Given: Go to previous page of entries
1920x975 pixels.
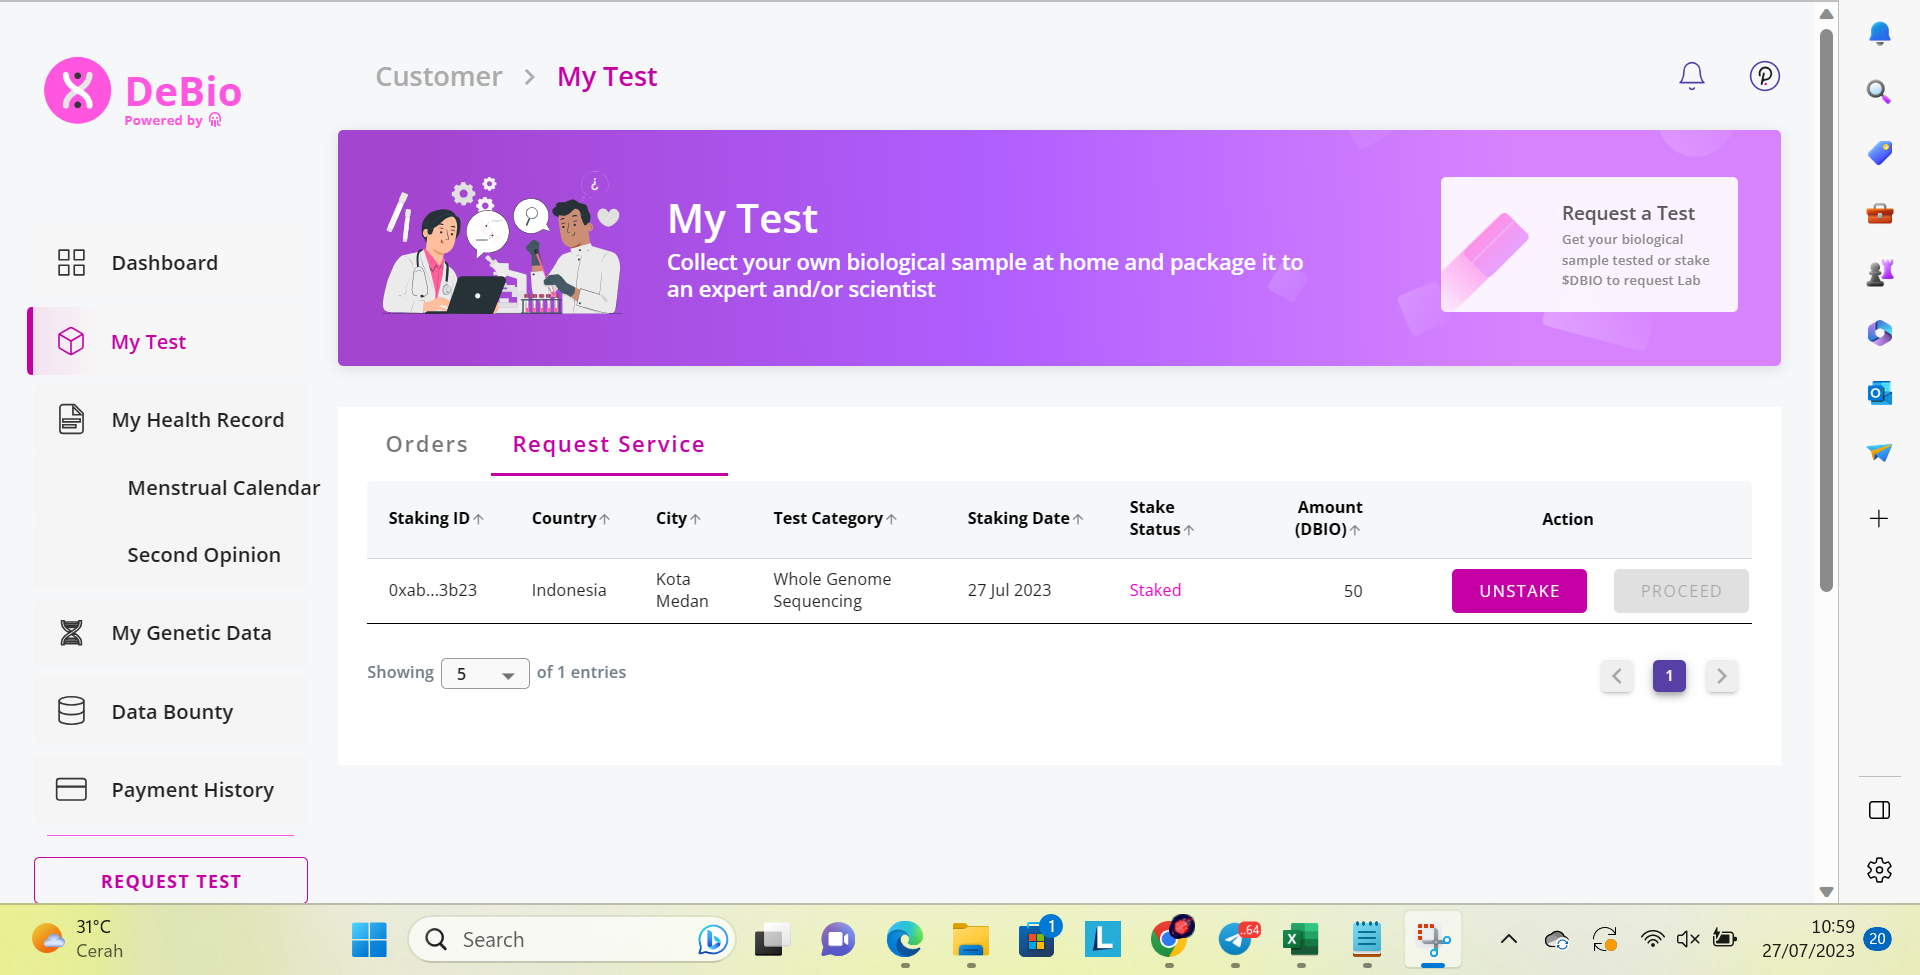Looking at the screenshot, I should [x=1616, y=676].
